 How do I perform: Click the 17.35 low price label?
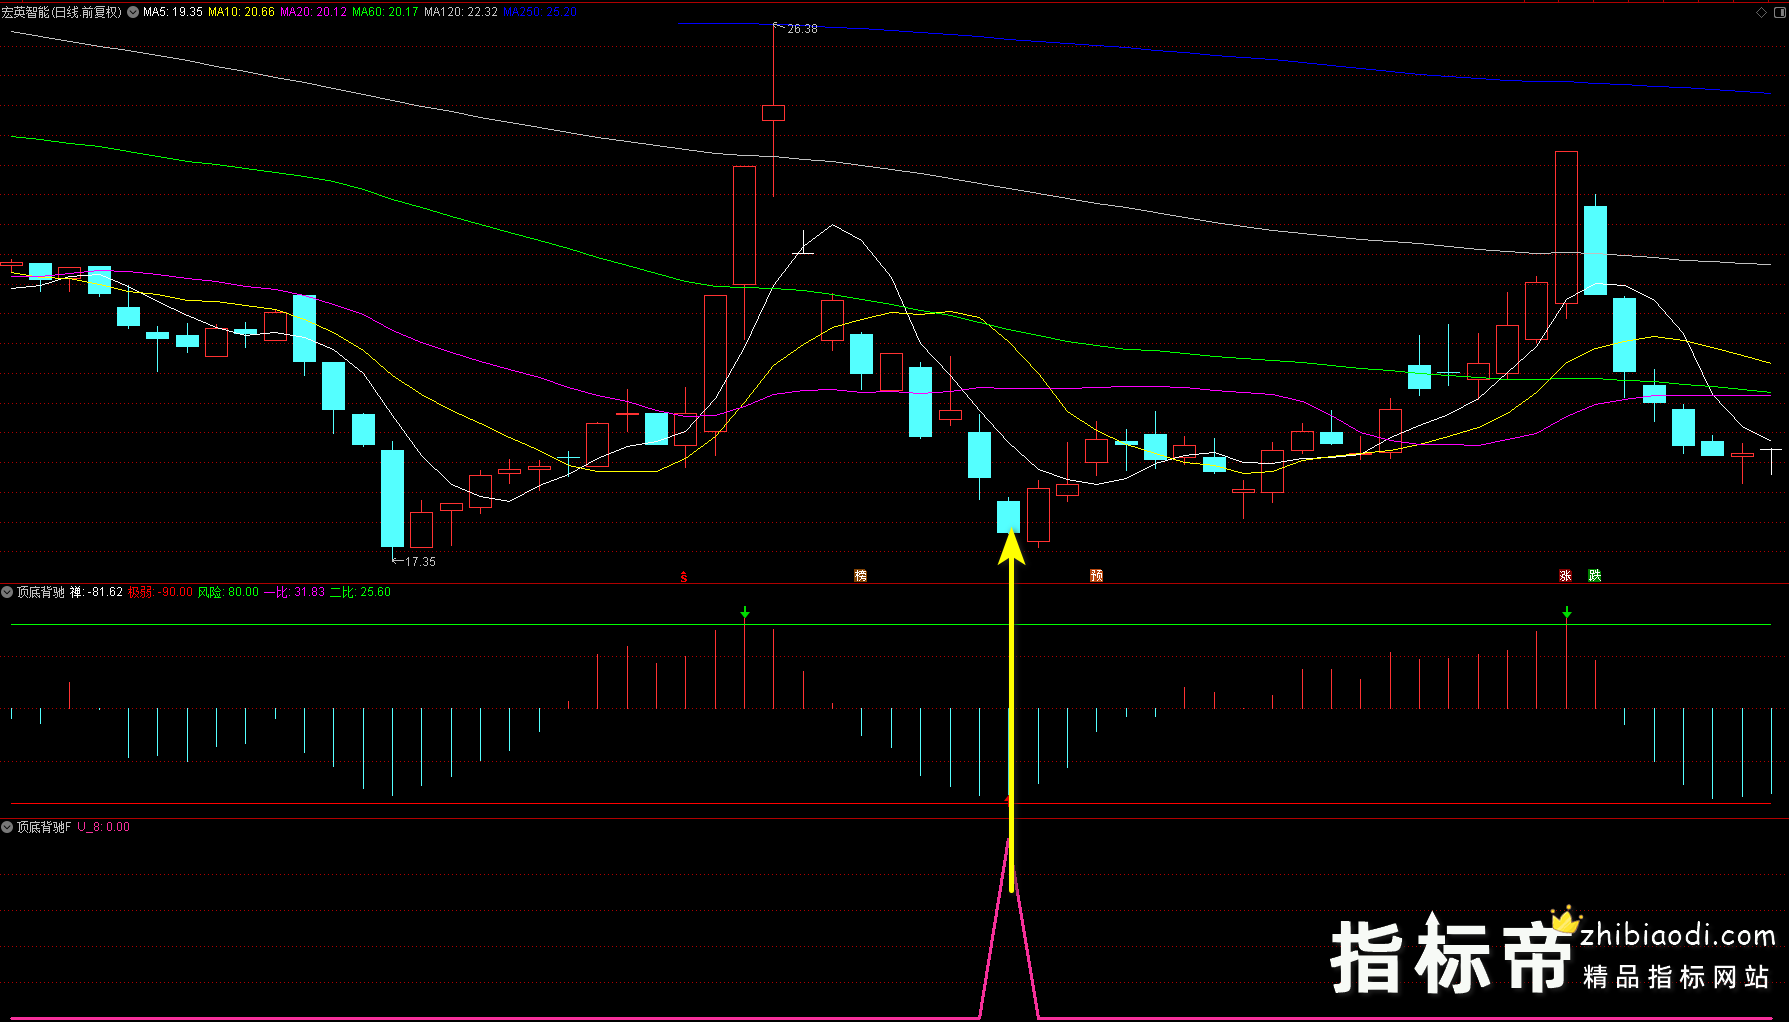tap(420, 562)
